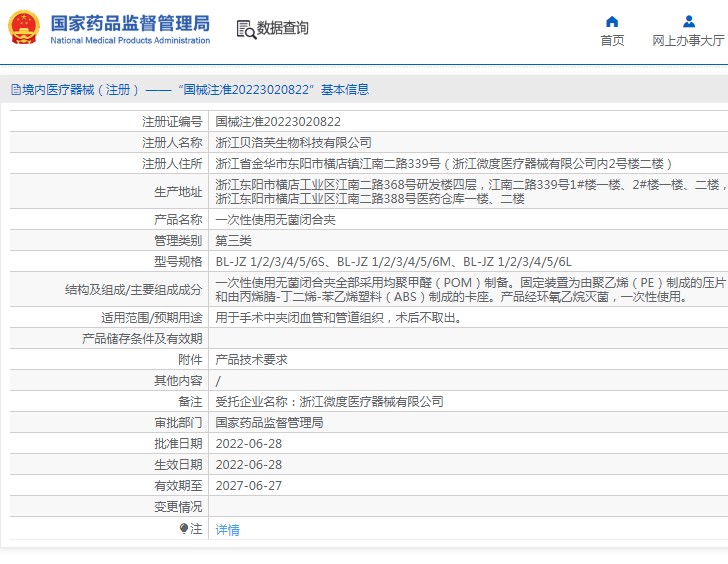728x564 pixels.
Task: Select registrant name 浙江贝洛芙生物科技有限公司
Action: point(293,143)
